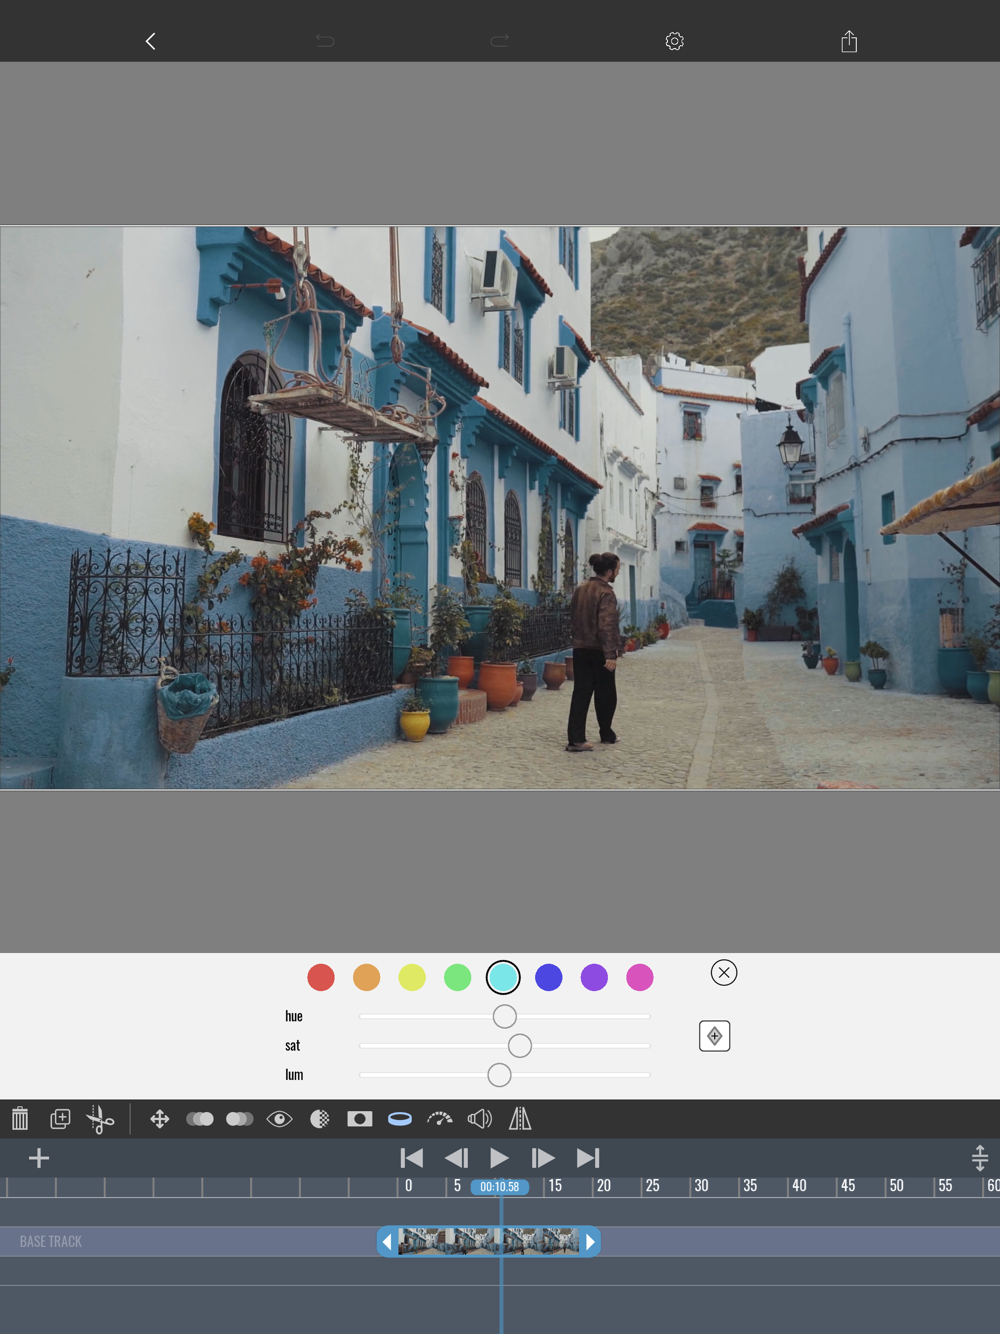Screen dimensions: 1000x1334
Task: Expand the clip's right trim handle
Action: (x=590, y=1242)
